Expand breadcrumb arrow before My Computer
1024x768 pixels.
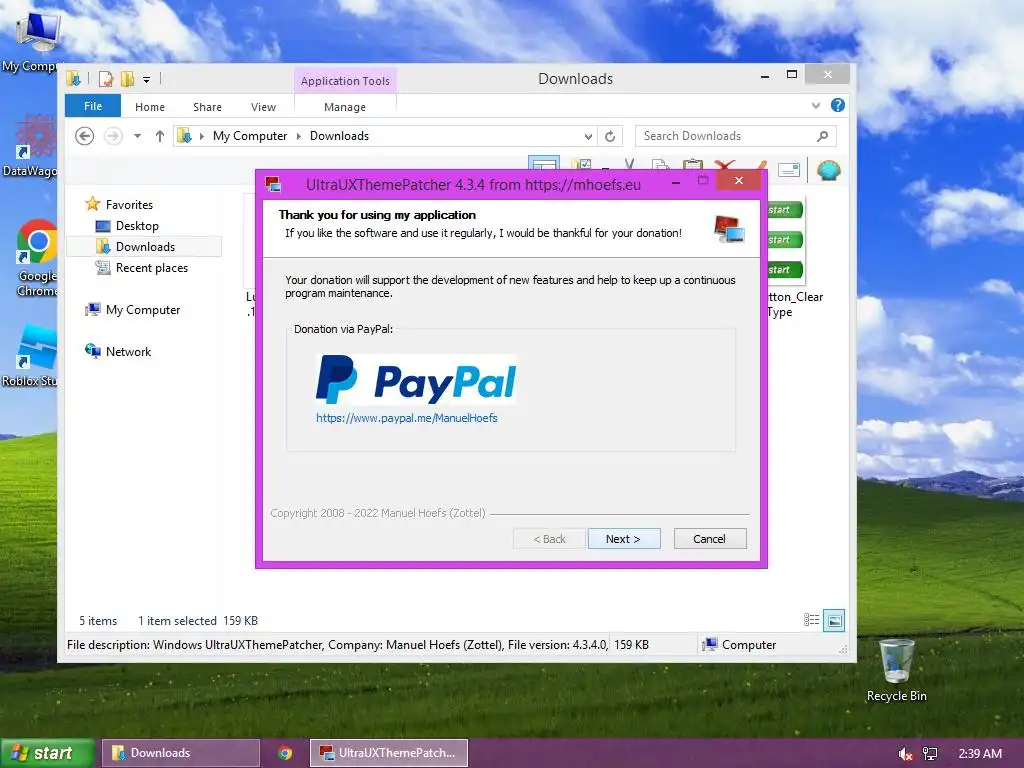pyautogui.click(x=202, y=136)
